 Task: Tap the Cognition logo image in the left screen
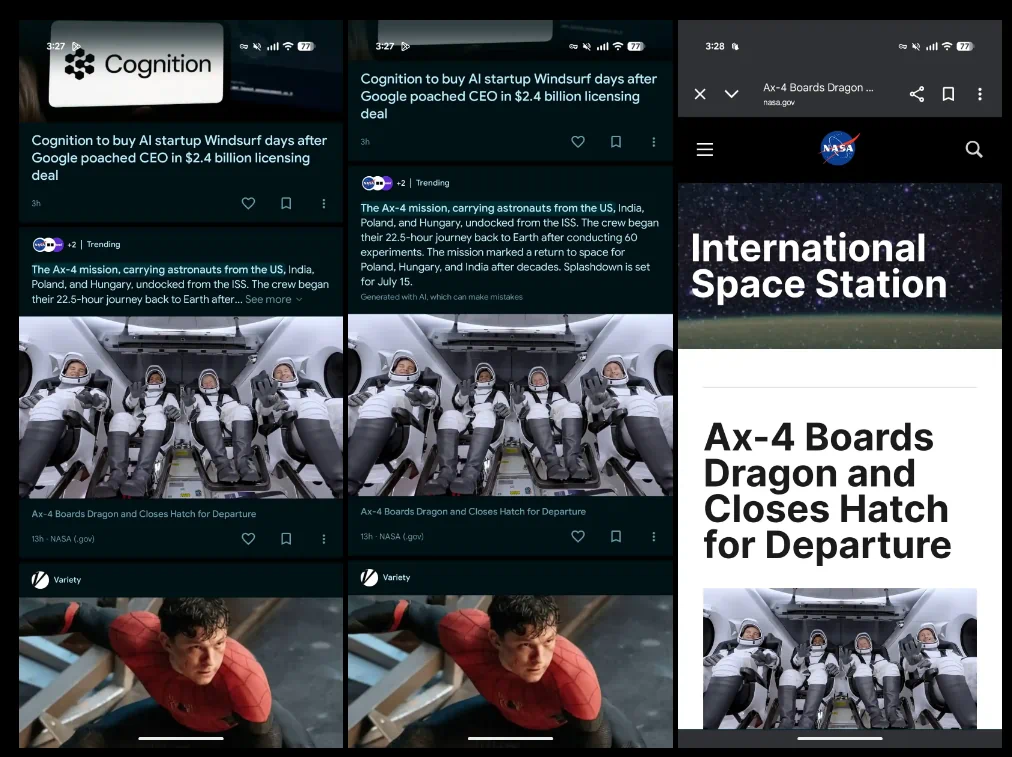[x=137, y=64]
